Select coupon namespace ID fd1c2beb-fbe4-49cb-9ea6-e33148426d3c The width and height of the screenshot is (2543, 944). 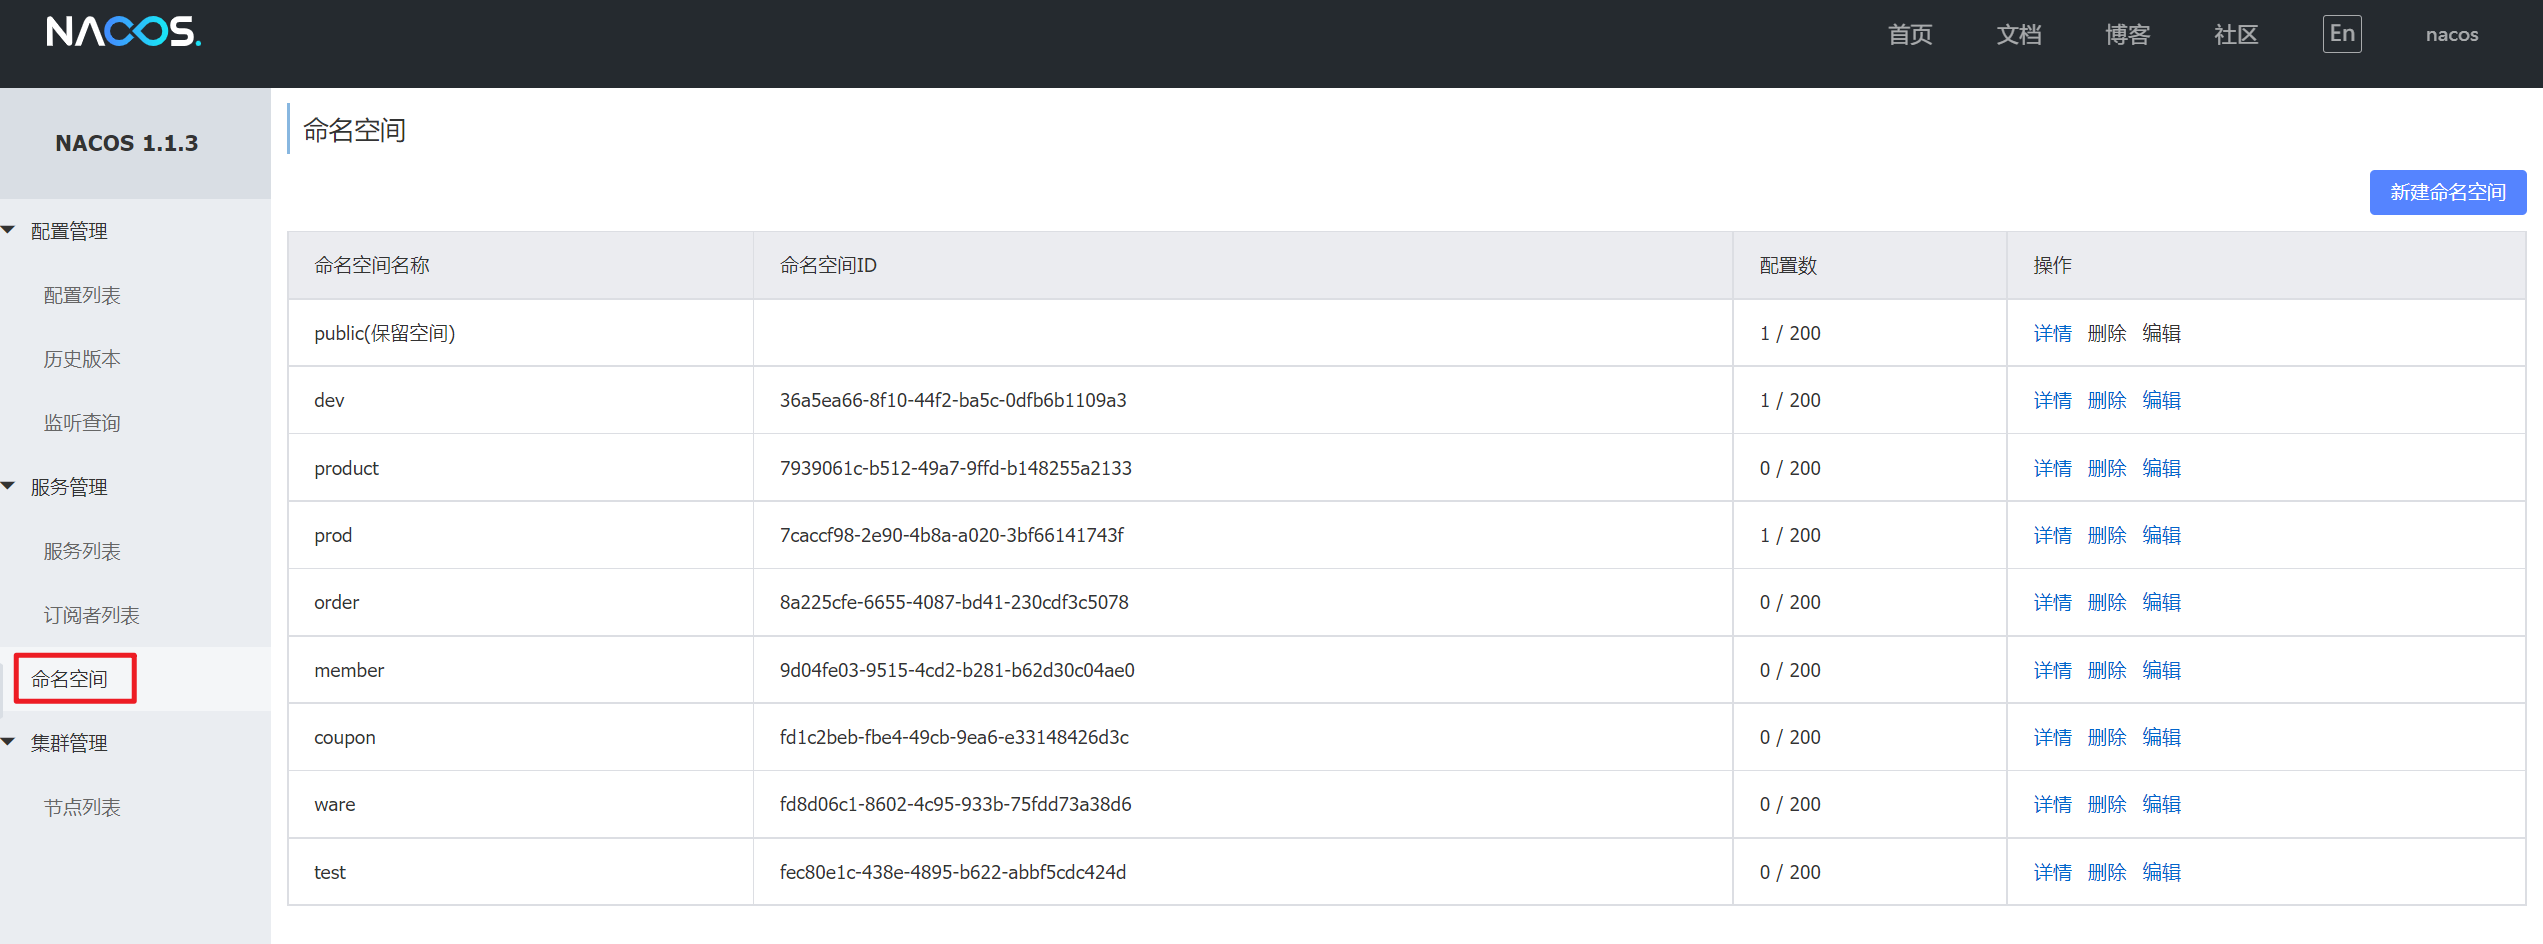(954, 737)
